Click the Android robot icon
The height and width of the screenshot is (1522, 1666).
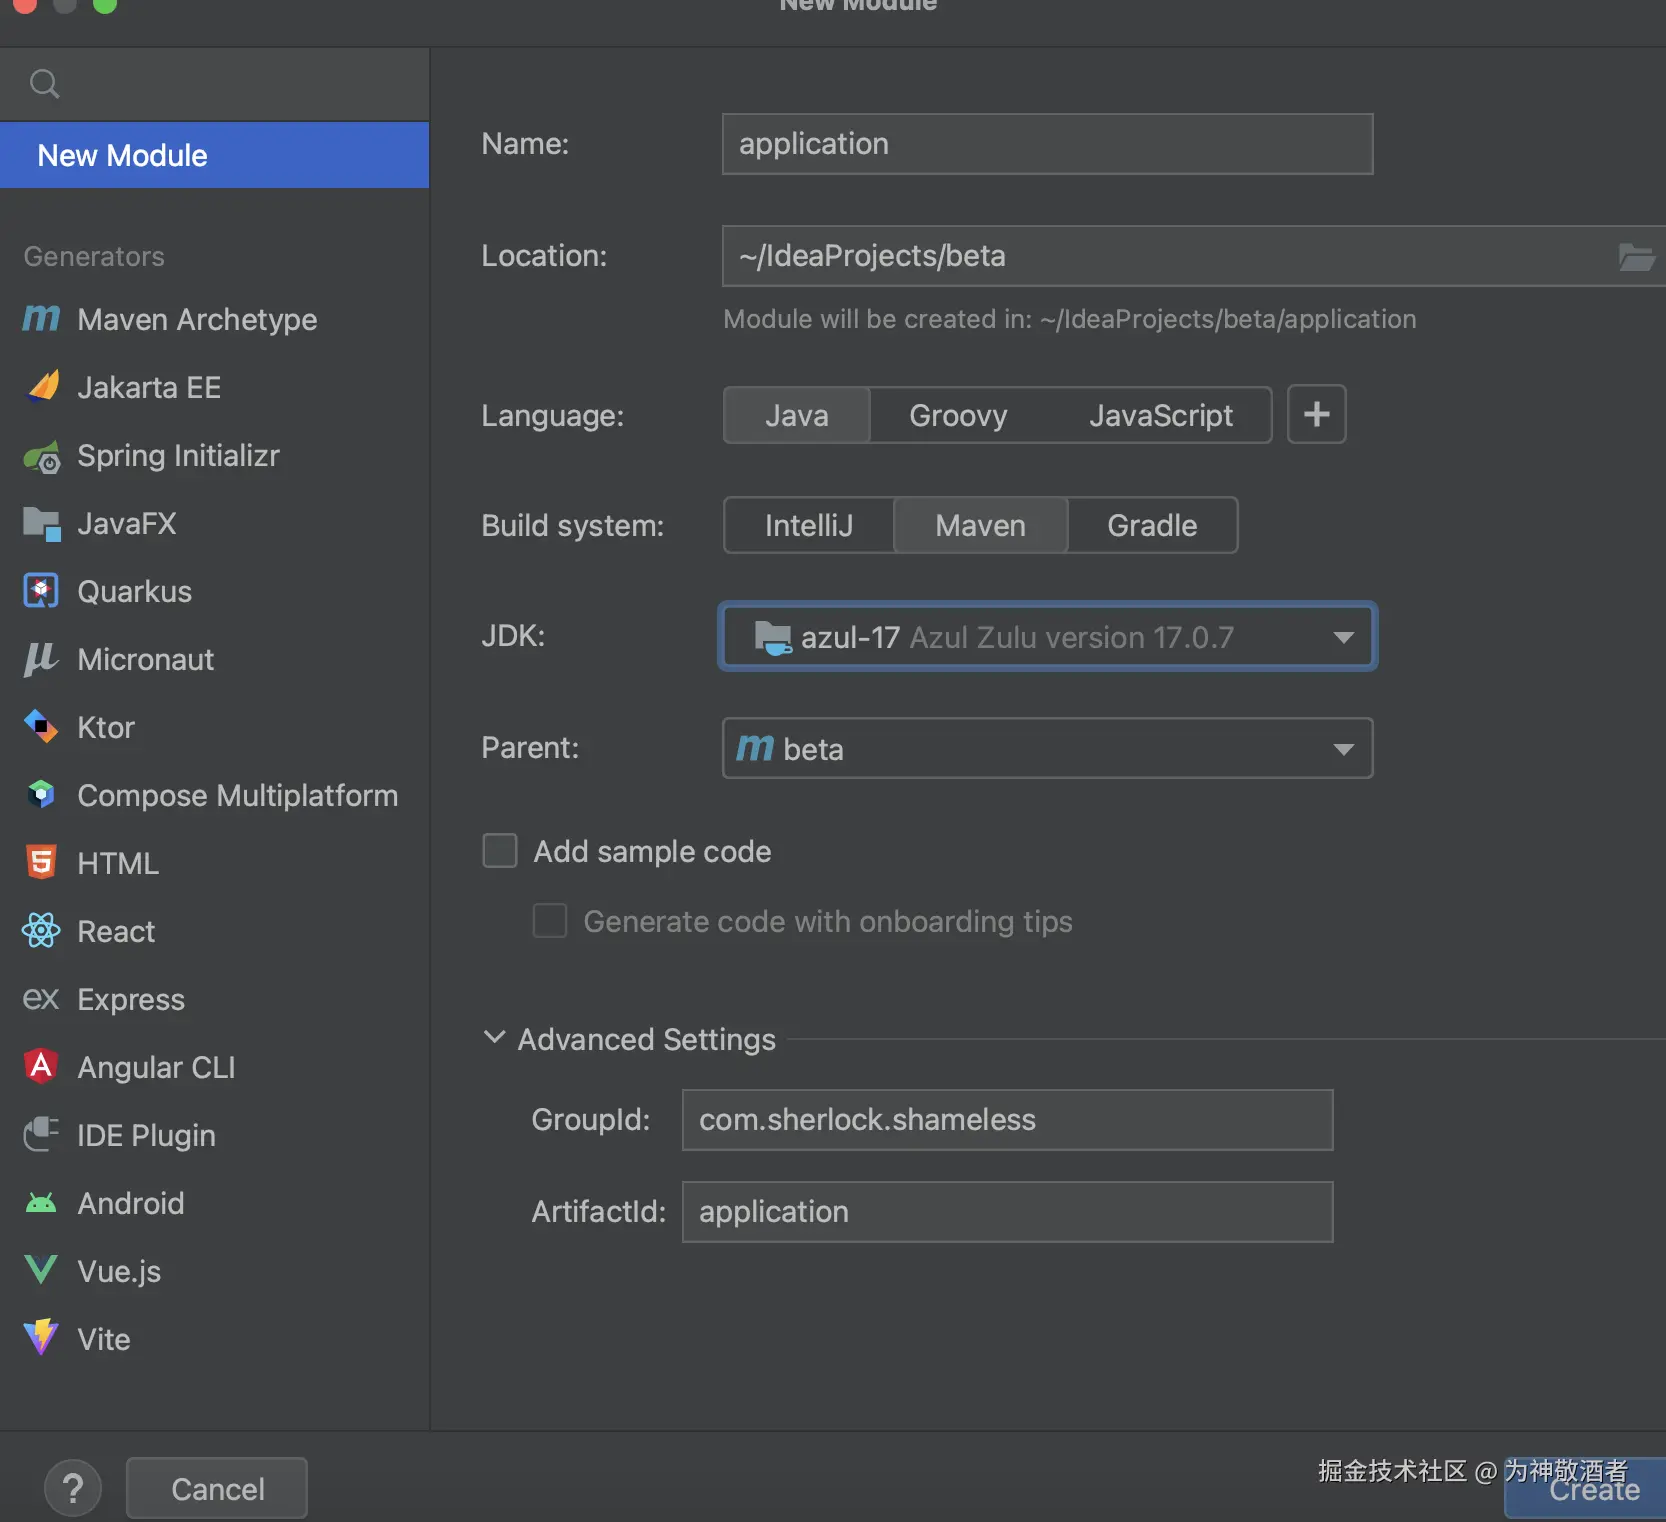click(x=41, y=1203)
